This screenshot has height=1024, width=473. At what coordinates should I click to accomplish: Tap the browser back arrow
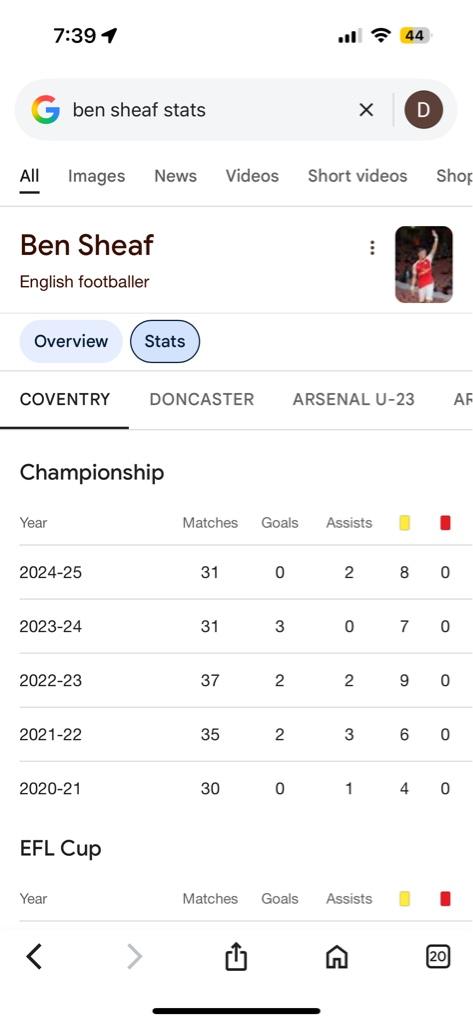tap(34, 957)
